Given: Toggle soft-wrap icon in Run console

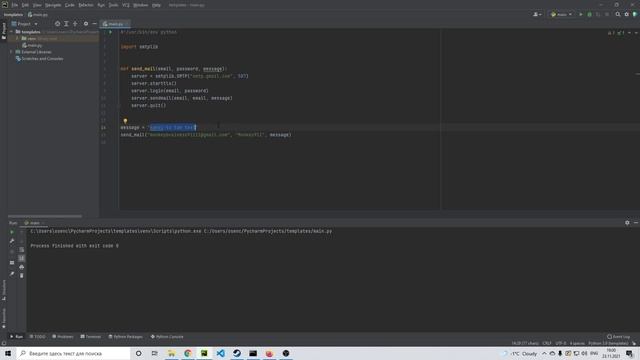Looking at the screenshot, I should 22,249.
